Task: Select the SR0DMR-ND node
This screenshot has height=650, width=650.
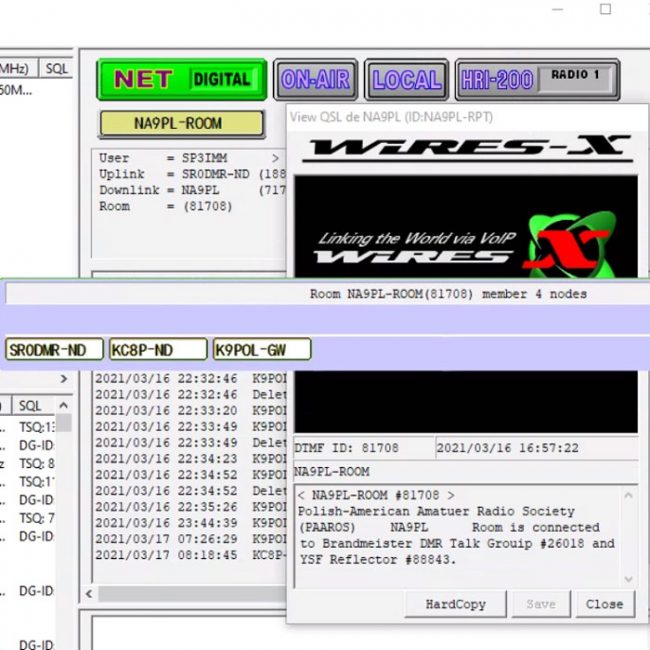Action: [54, 350]
